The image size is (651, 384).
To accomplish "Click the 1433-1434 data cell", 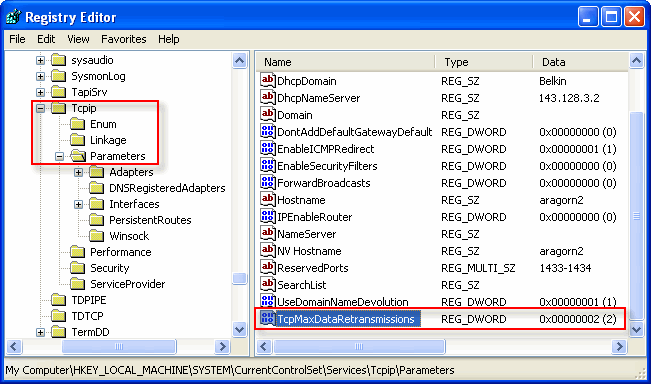I will tap(565, 268).
